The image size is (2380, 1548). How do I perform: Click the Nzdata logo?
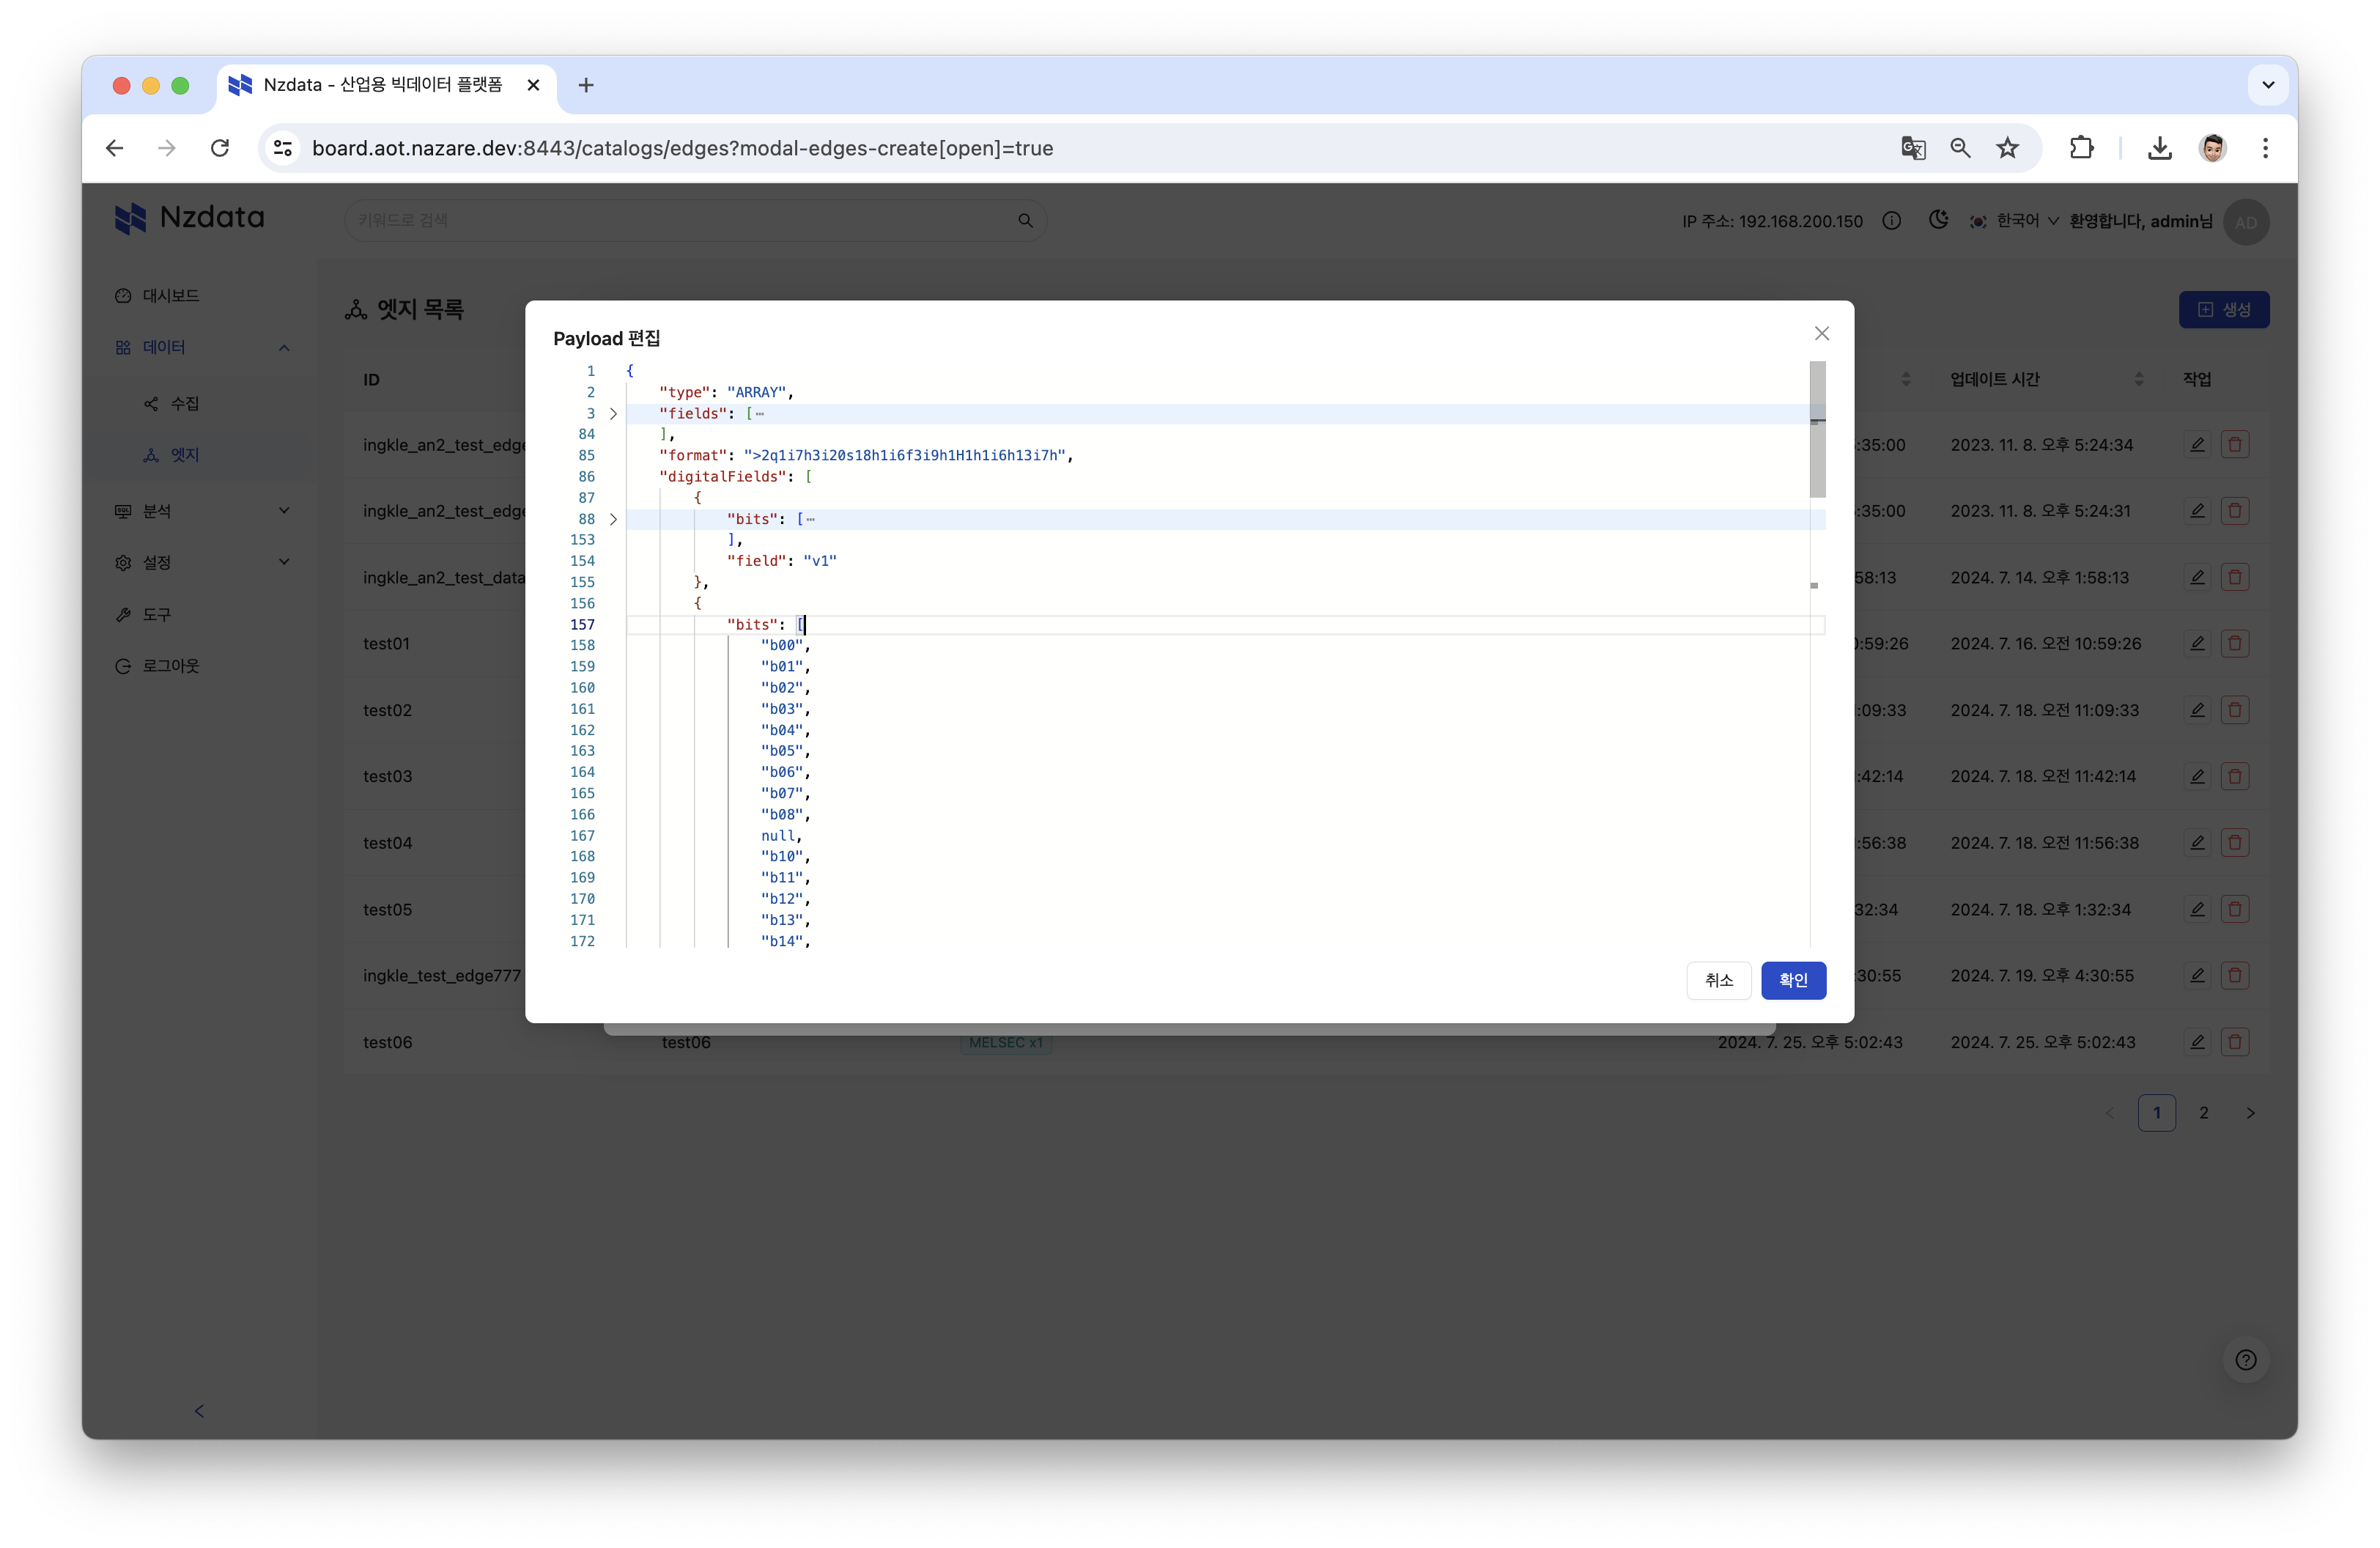point(190,217)
